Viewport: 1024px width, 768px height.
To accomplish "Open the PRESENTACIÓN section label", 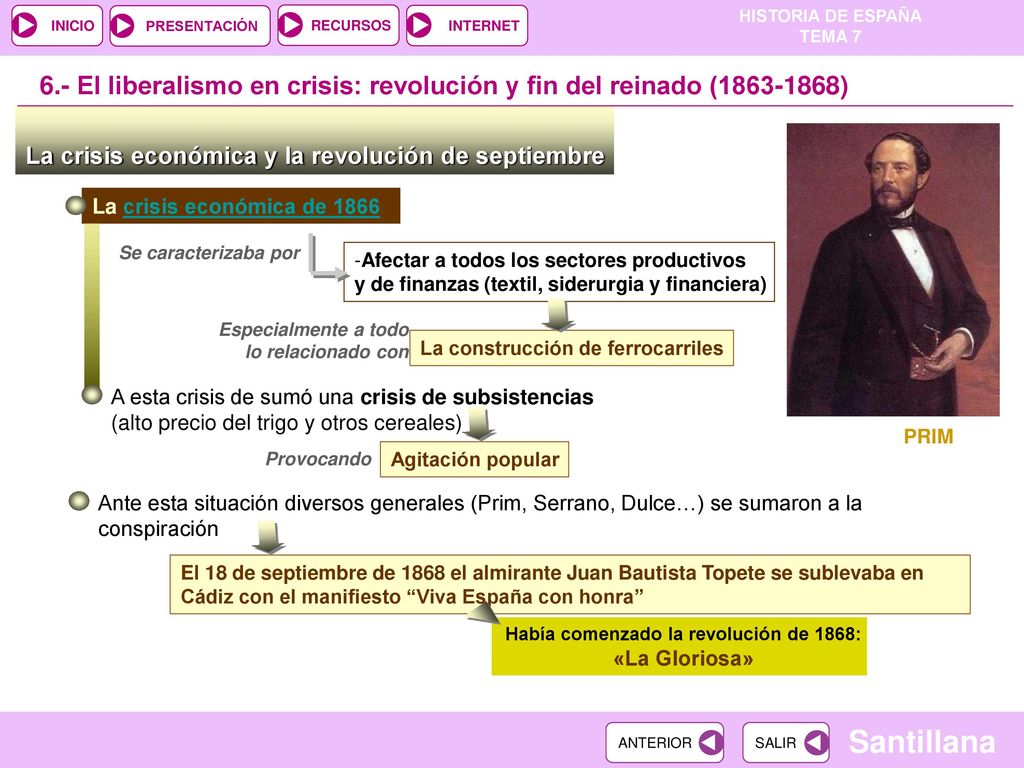I will click(202, 26).
